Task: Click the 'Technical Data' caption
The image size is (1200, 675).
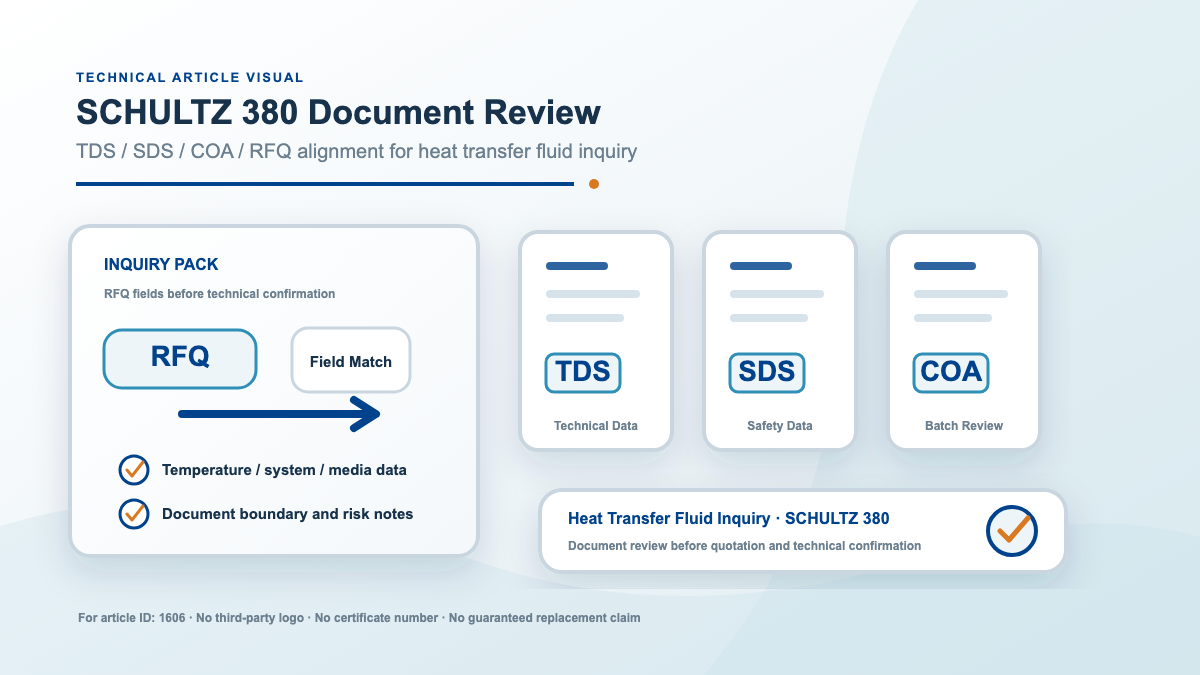Action: [x=596, y=426]
